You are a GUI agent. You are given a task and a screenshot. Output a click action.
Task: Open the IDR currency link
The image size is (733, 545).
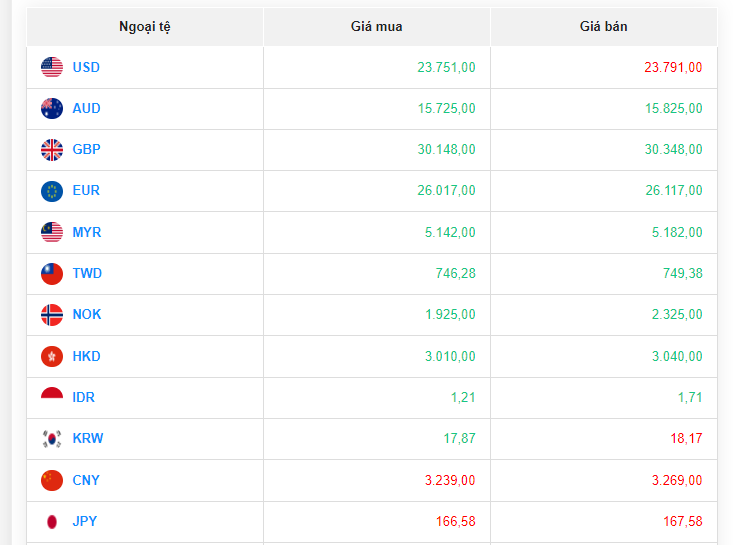click(x=84, y=397)
